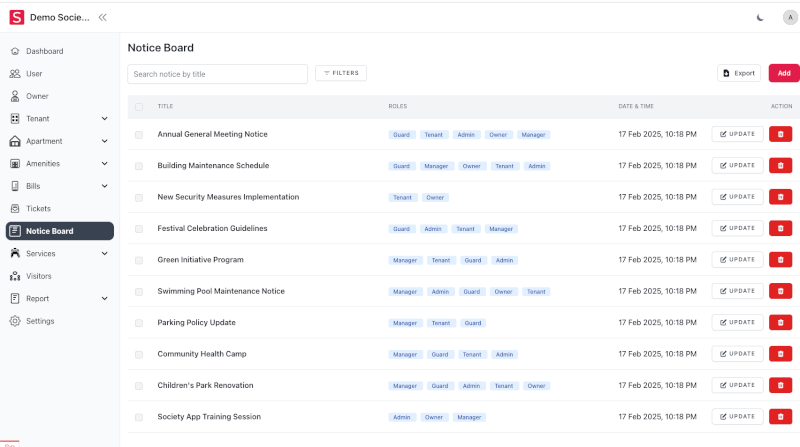Expand the Amenities sidebar section
Viewport: 800px width, 447px height.
point(105,164)
